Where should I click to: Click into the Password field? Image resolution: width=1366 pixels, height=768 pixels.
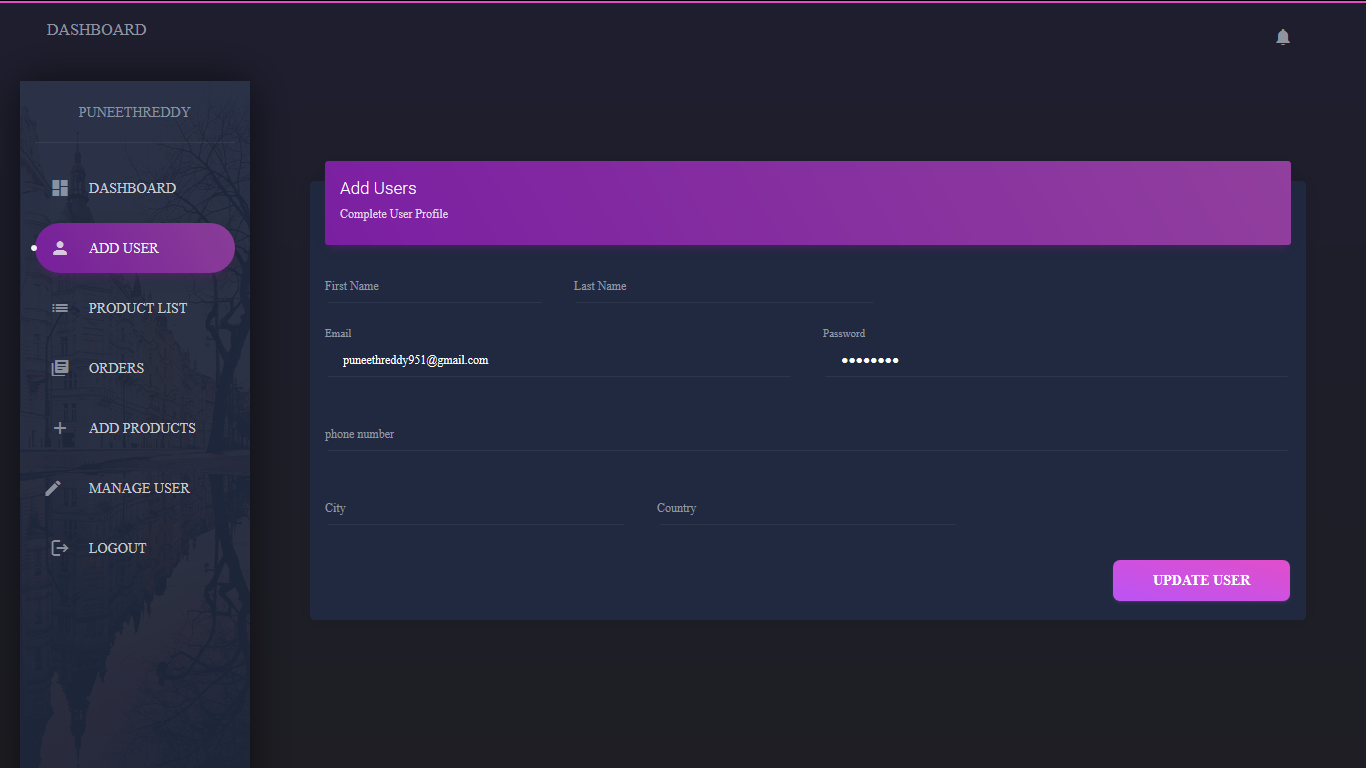tap(1055, 360)
